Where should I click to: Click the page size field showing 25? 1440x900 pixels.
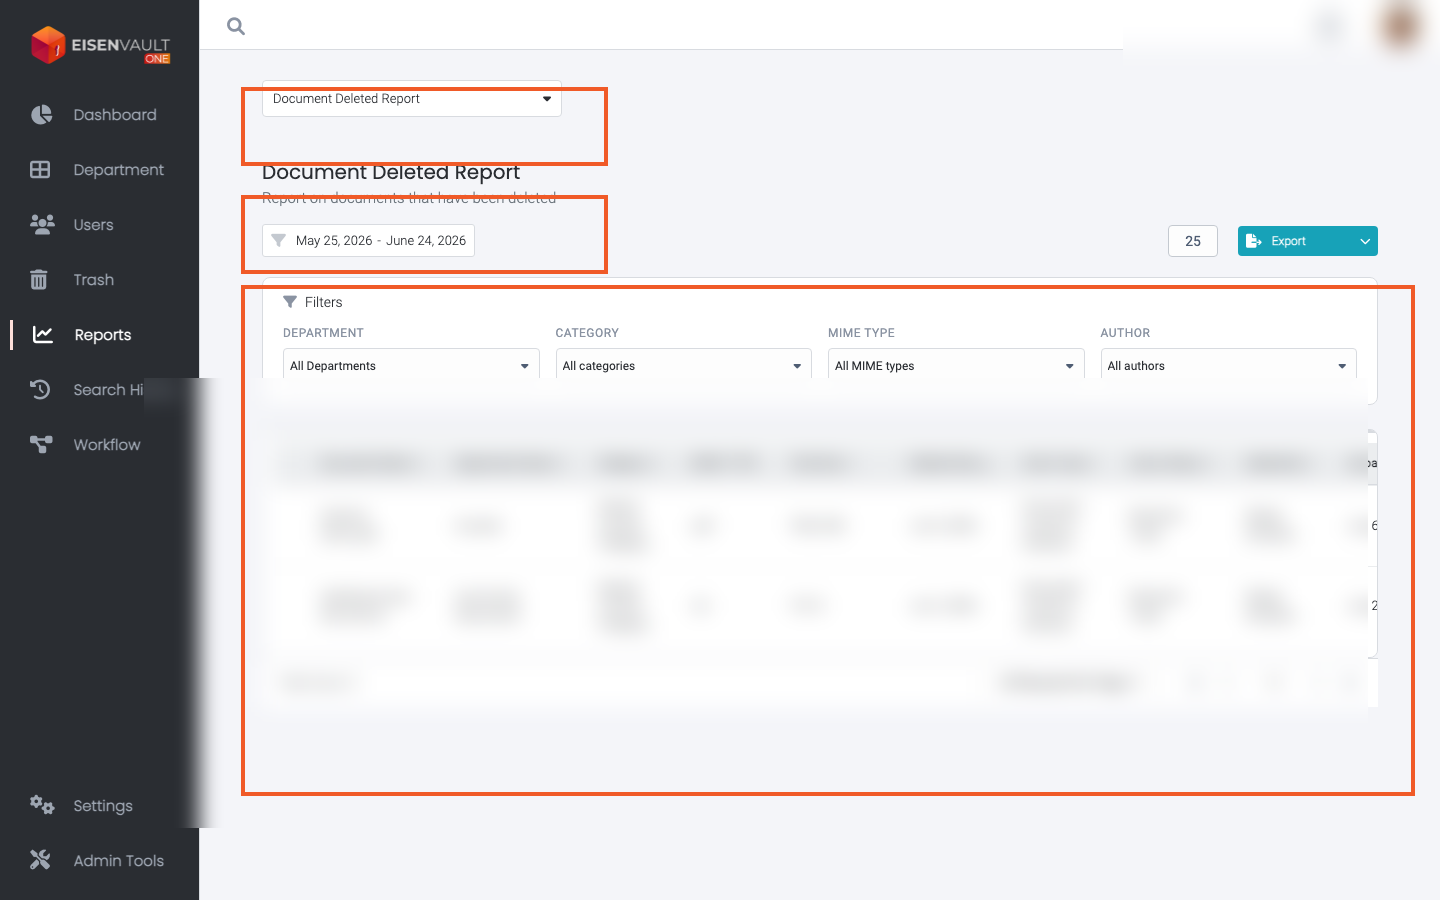[1193, 241]
